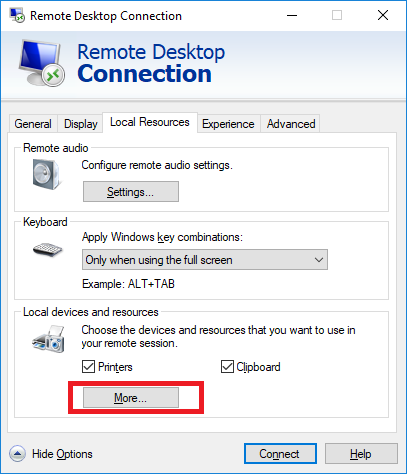Switch to the Display tab
Image resolution: width=407 pixels, height=474 pixels.
point(81,124)
